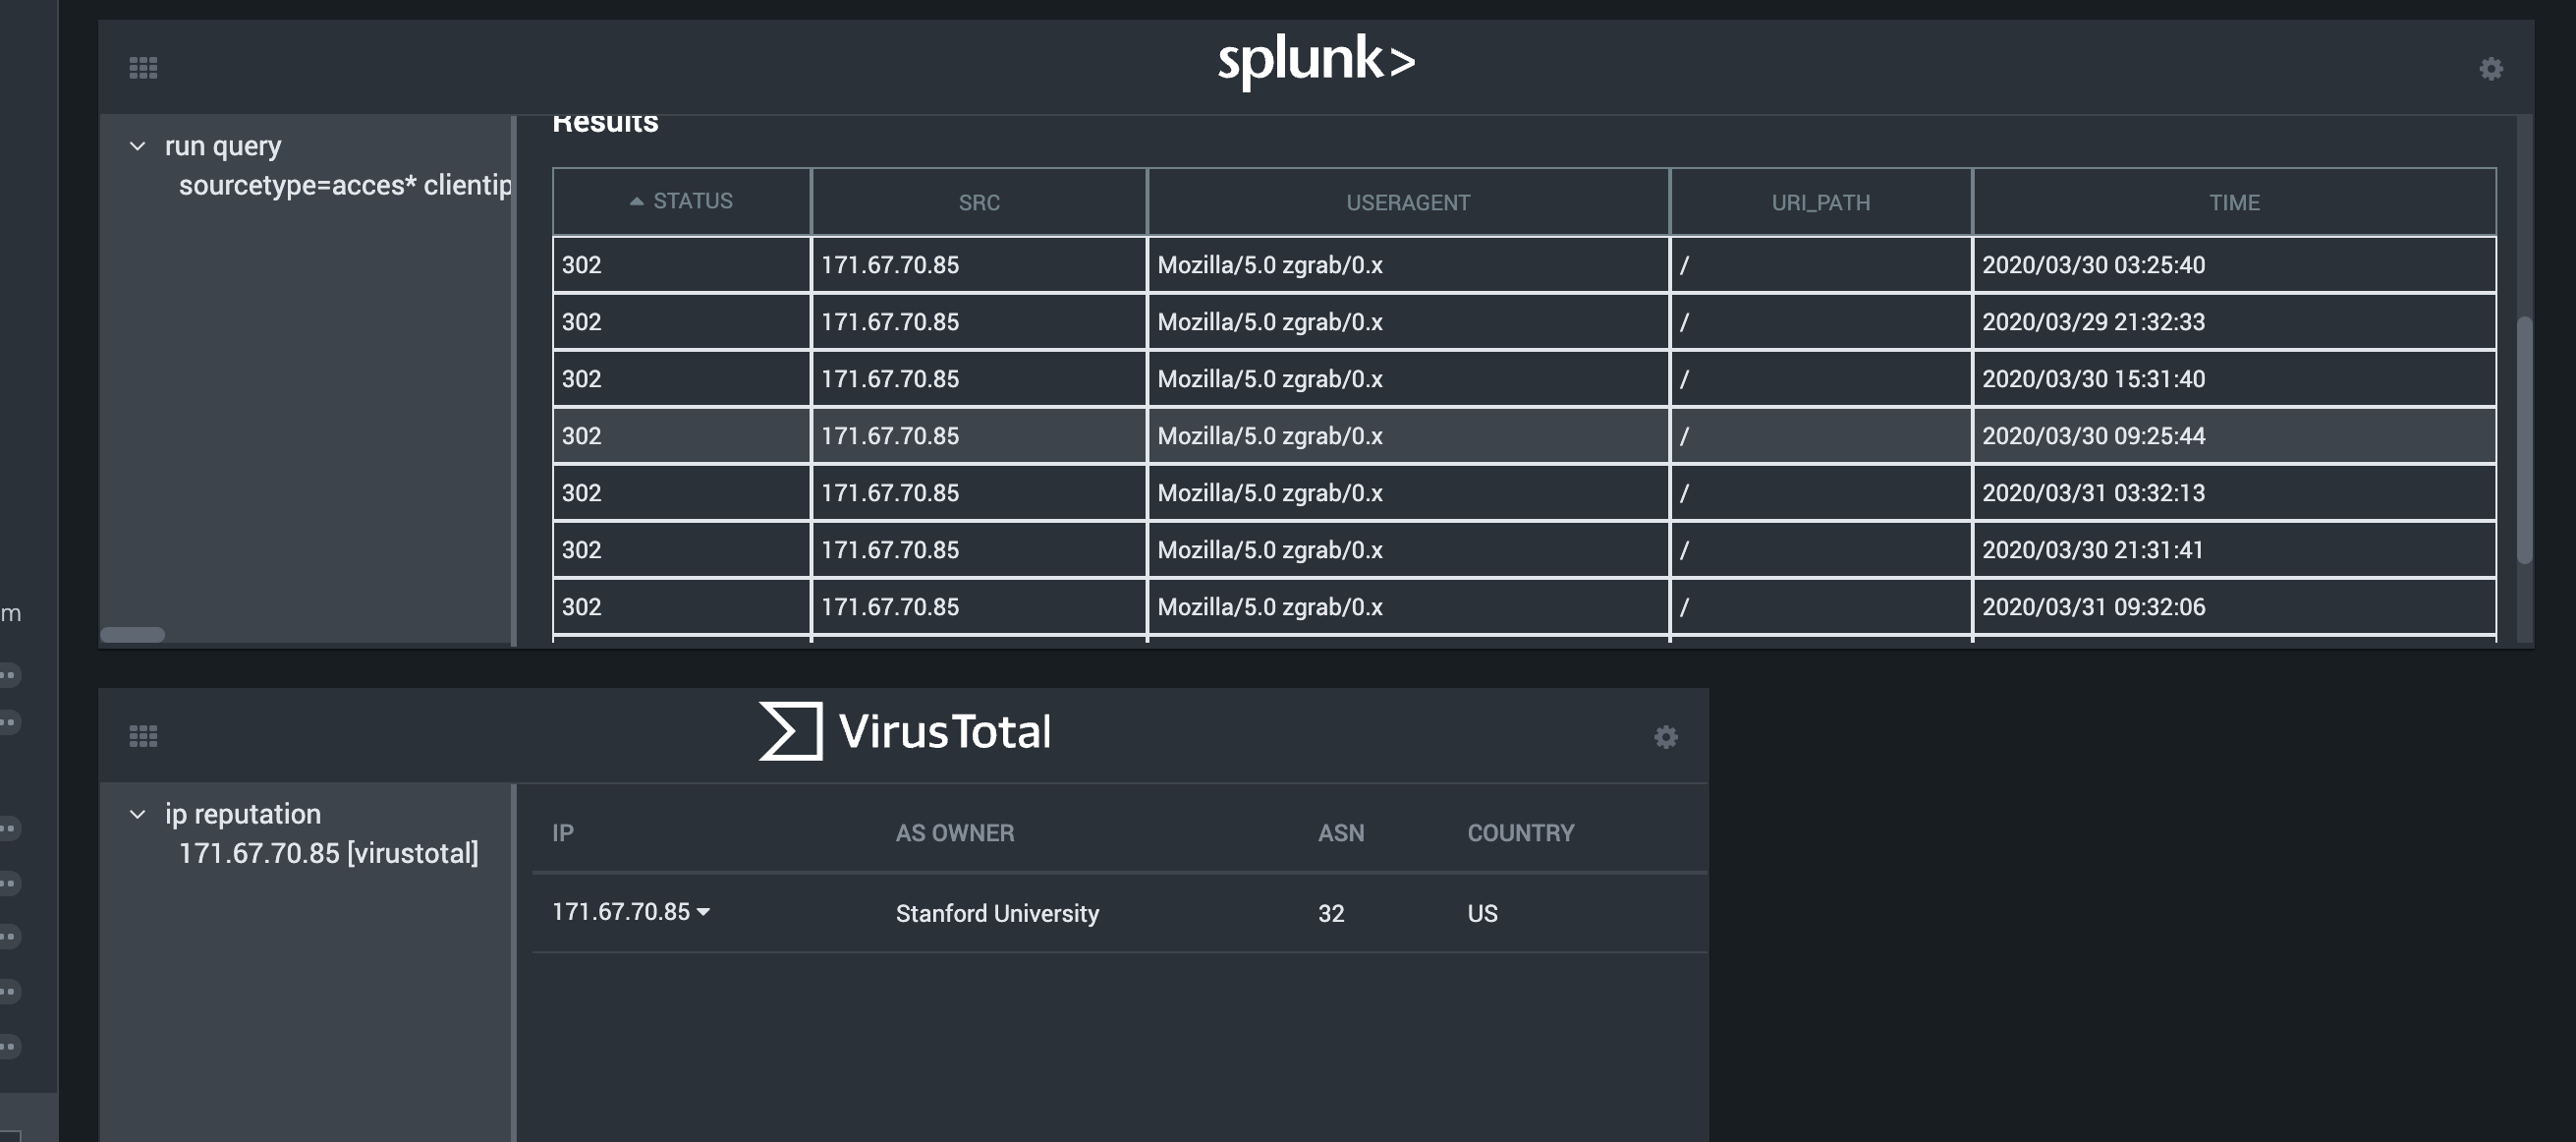2576x1142 pixels.
Task: Open the VirusTotal widget settings gear
Action: pyautogui.click(x=1665, y=737)
